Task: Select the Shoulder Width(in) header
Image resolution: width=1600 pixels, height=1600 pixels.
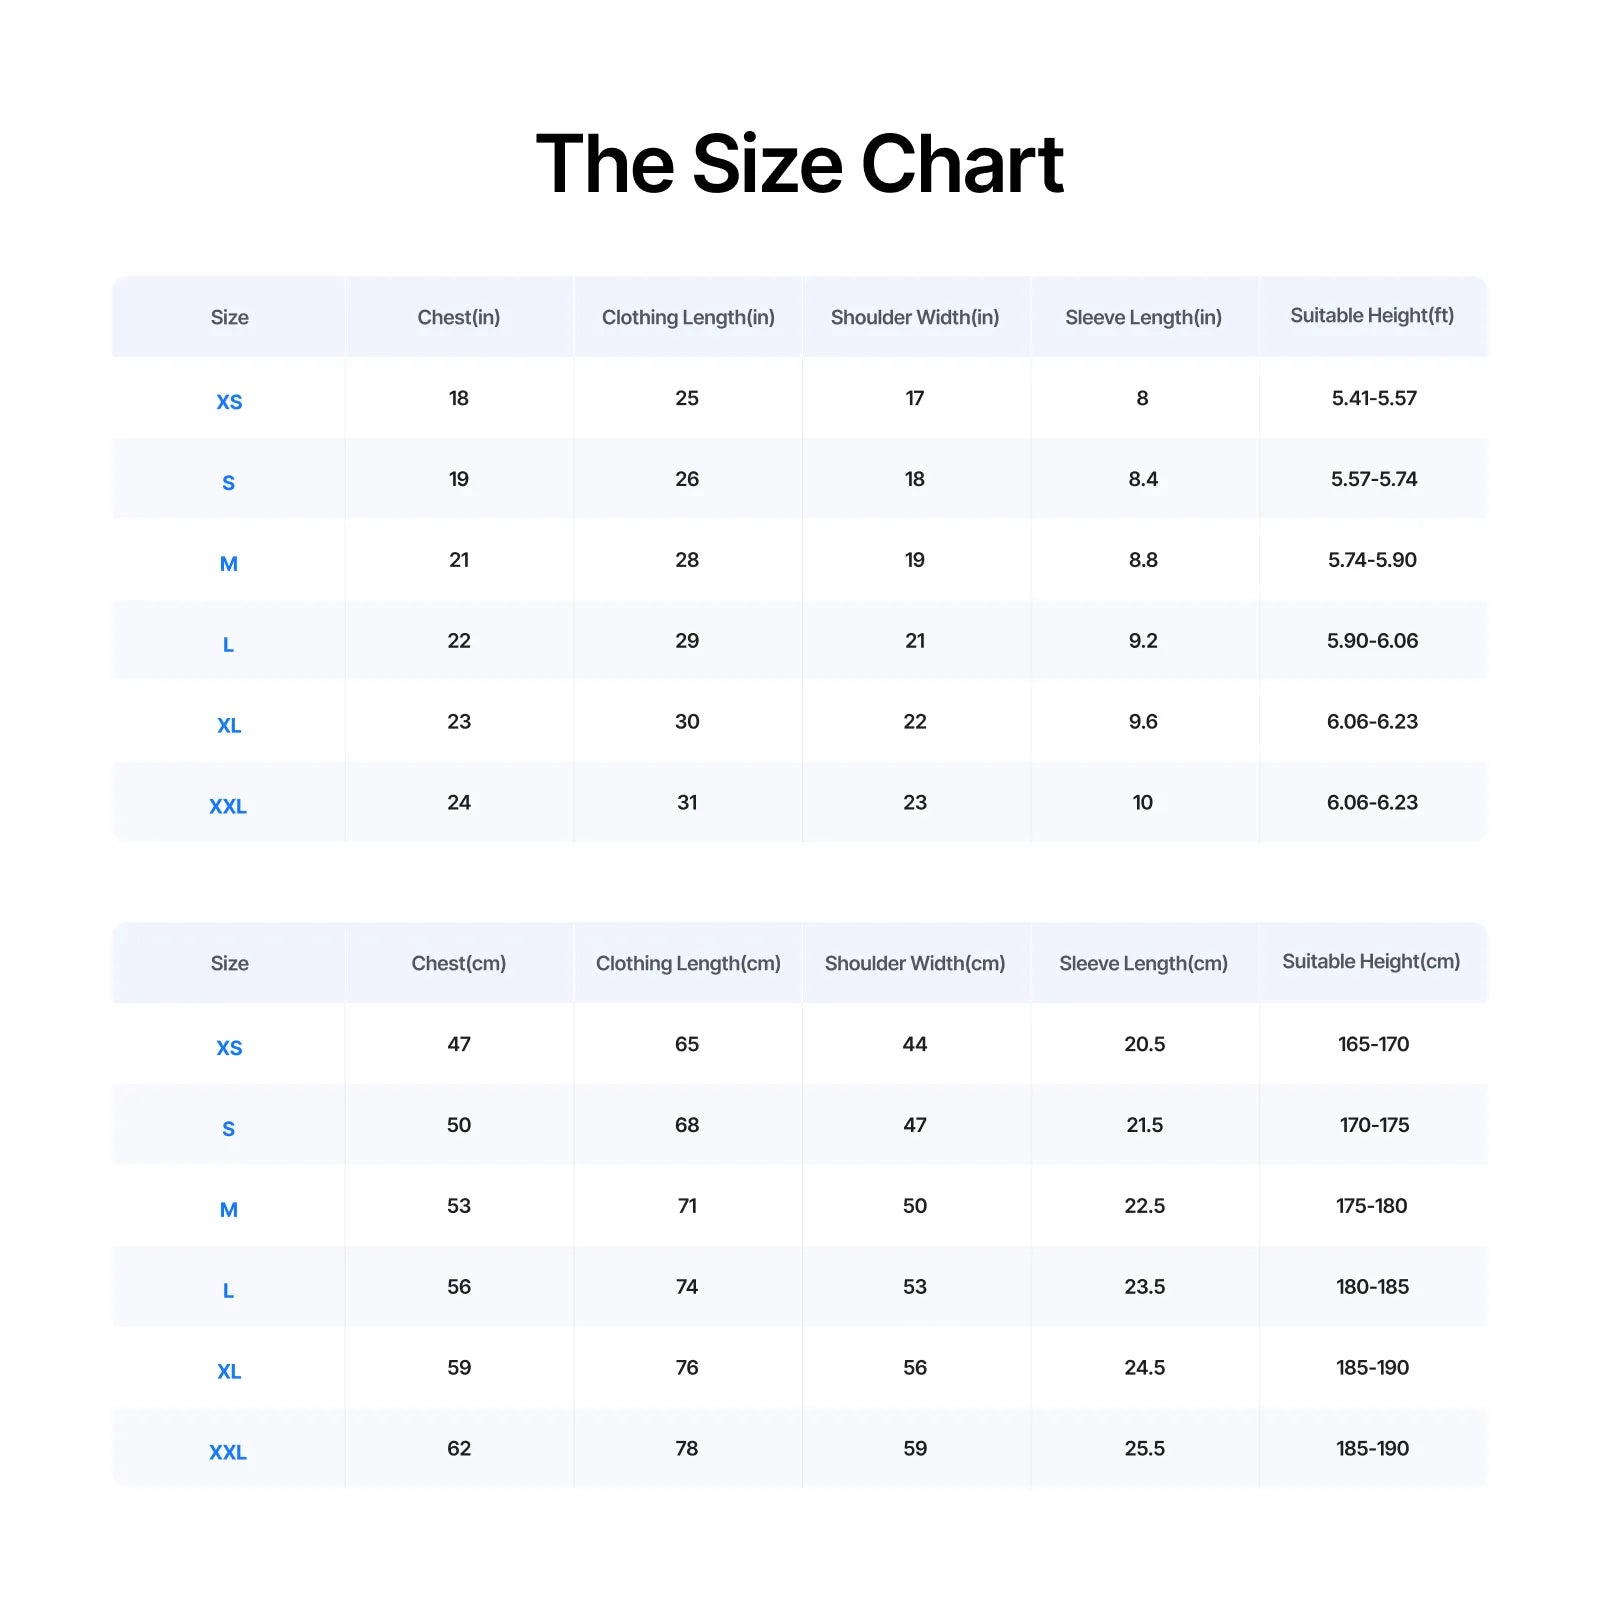Action: [915, 317]
